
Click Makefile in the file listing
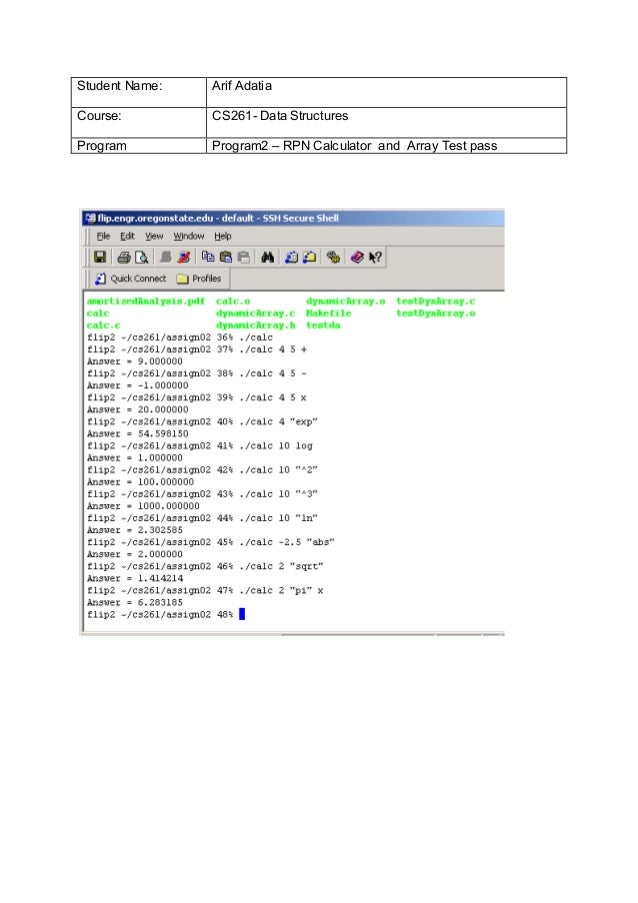328,313
